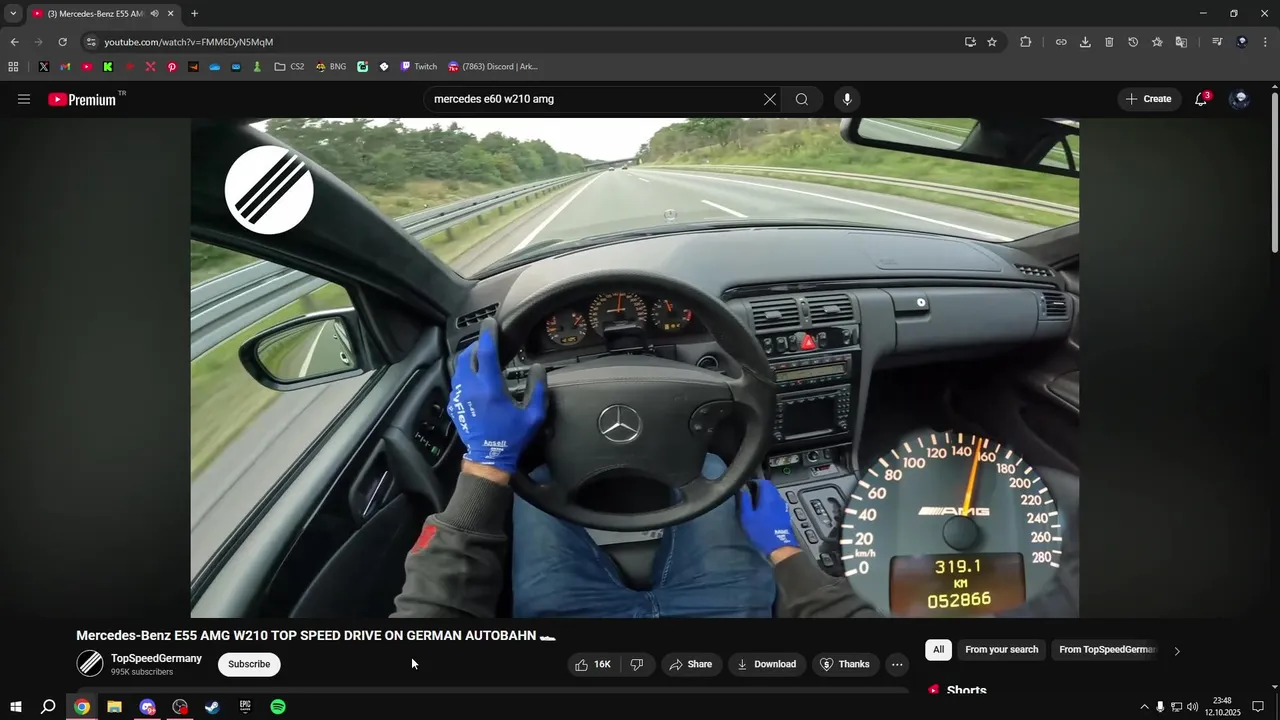Open the tab search dropdown arrow
Screen dimensions: 1280x720
pos(13,14)
